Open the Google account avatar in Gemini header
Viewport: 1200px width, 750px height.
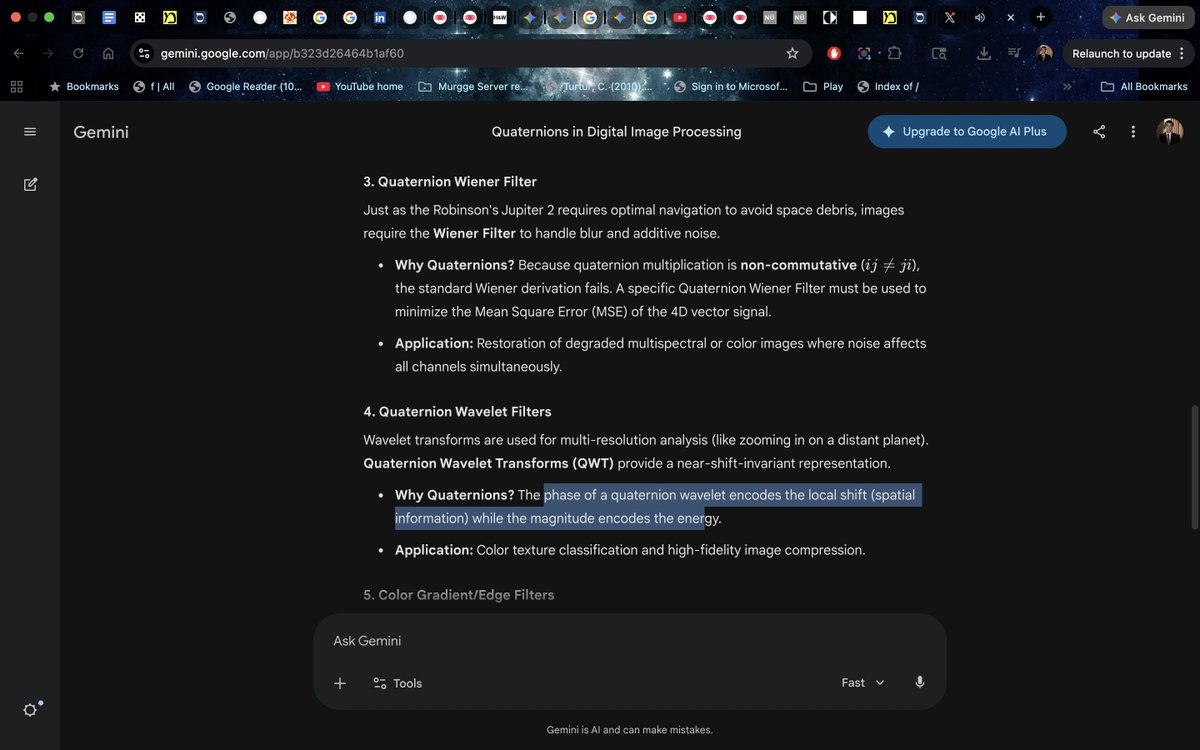pos(1169,131)
